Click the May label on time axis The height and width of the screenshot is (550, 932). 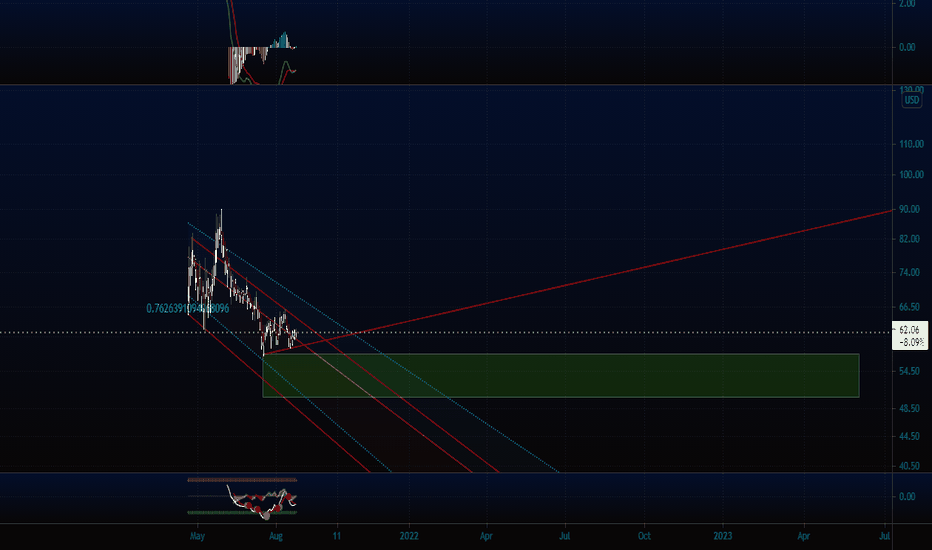[x=197, y=536]
